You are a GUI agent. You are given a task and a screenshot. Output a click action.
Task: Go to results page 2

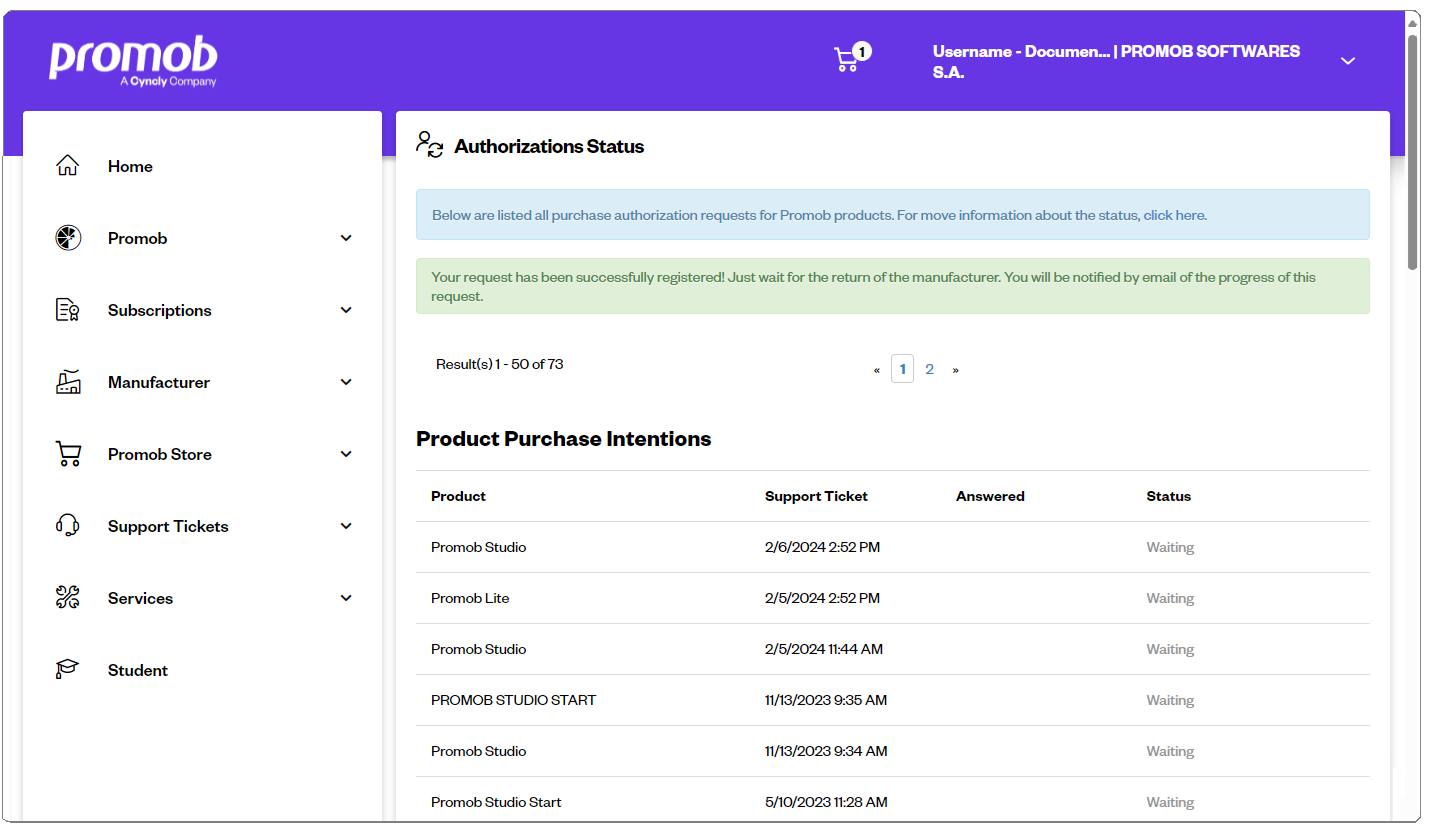tap(929, 369)
